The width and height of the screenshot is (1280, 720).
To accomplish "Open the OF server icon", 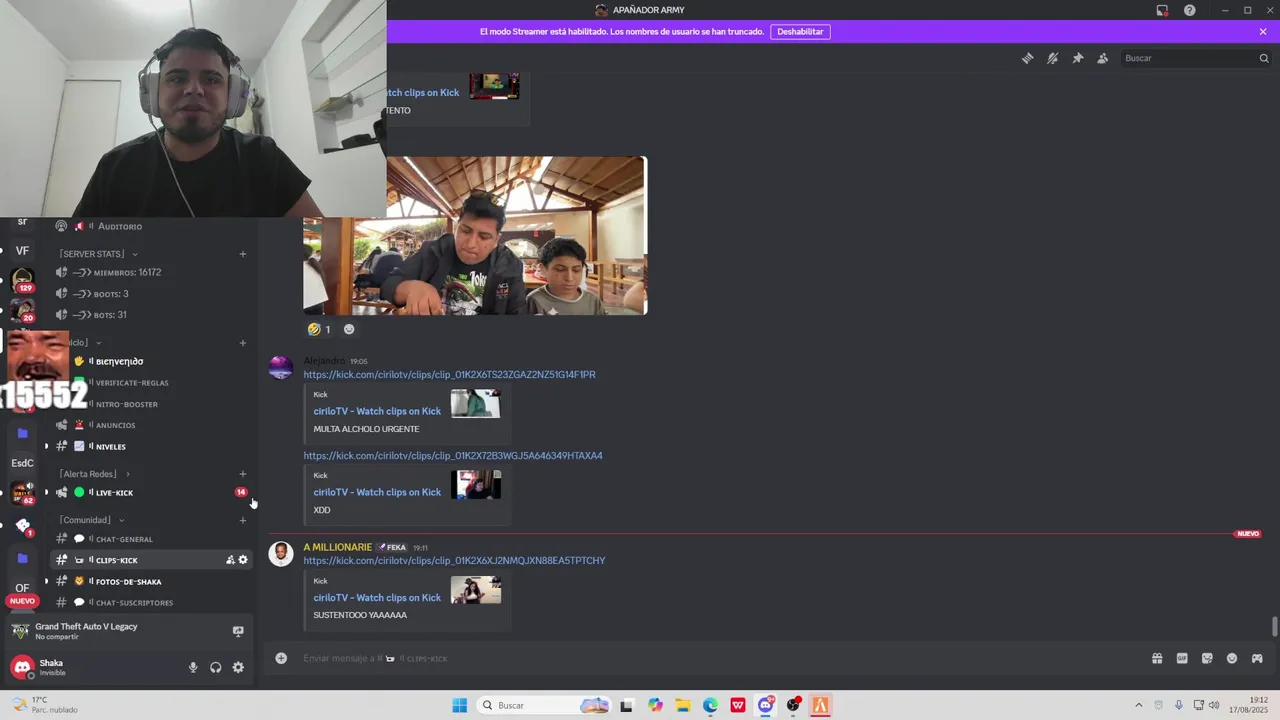I will [22, 588].
